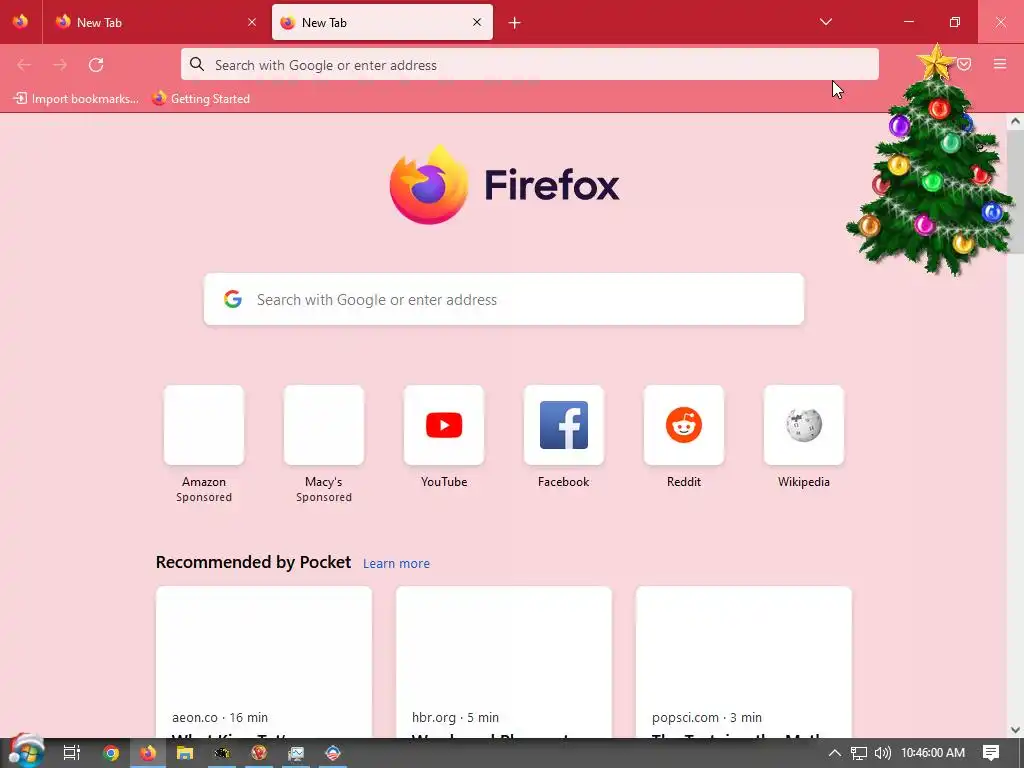Open Task View on the taskbar
Image resolution: width=1024 pixels, height=768 pixels.
coord(72,753)
